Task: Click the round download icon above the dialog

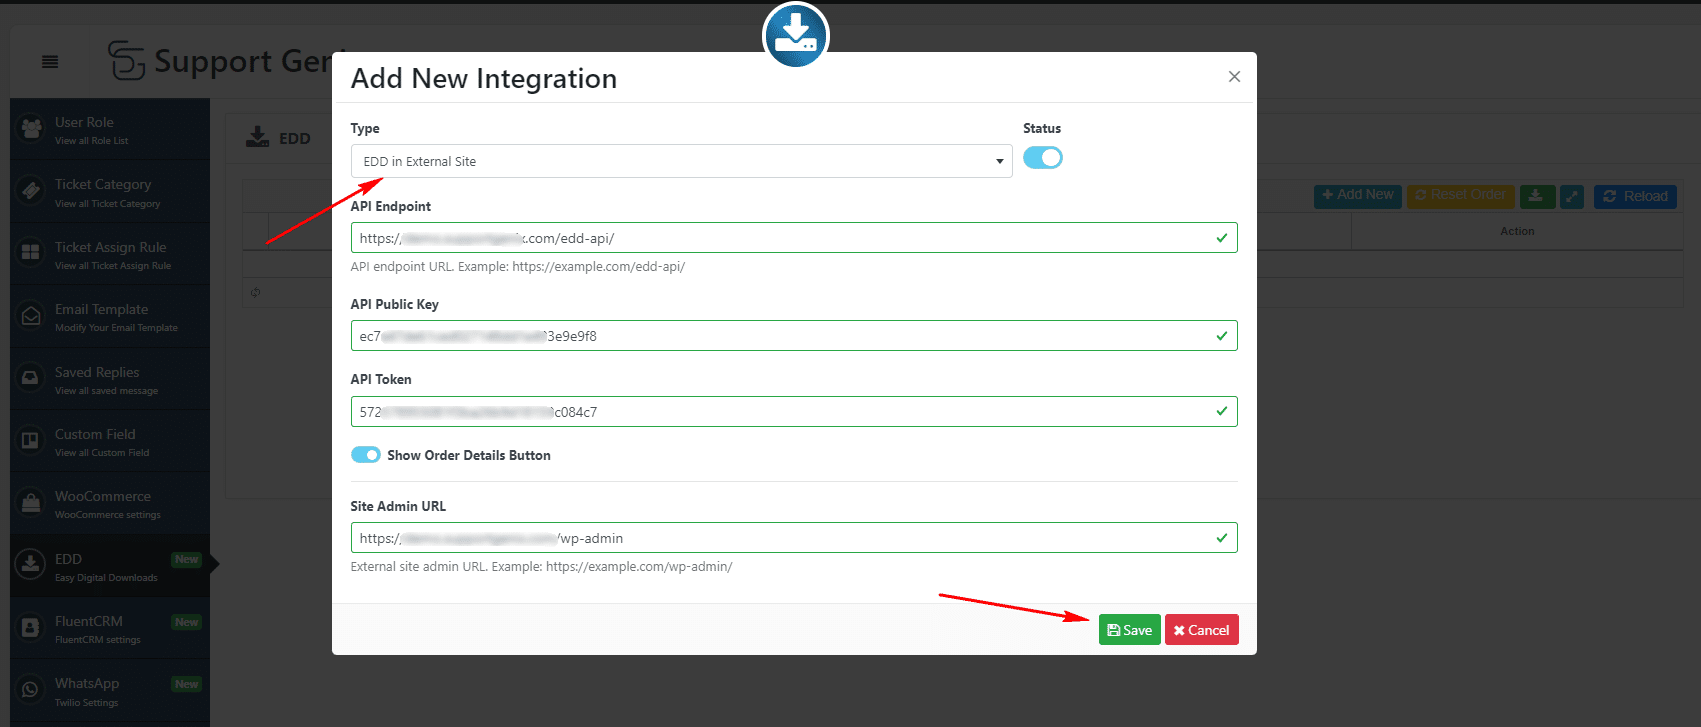Action: [796, 35]
